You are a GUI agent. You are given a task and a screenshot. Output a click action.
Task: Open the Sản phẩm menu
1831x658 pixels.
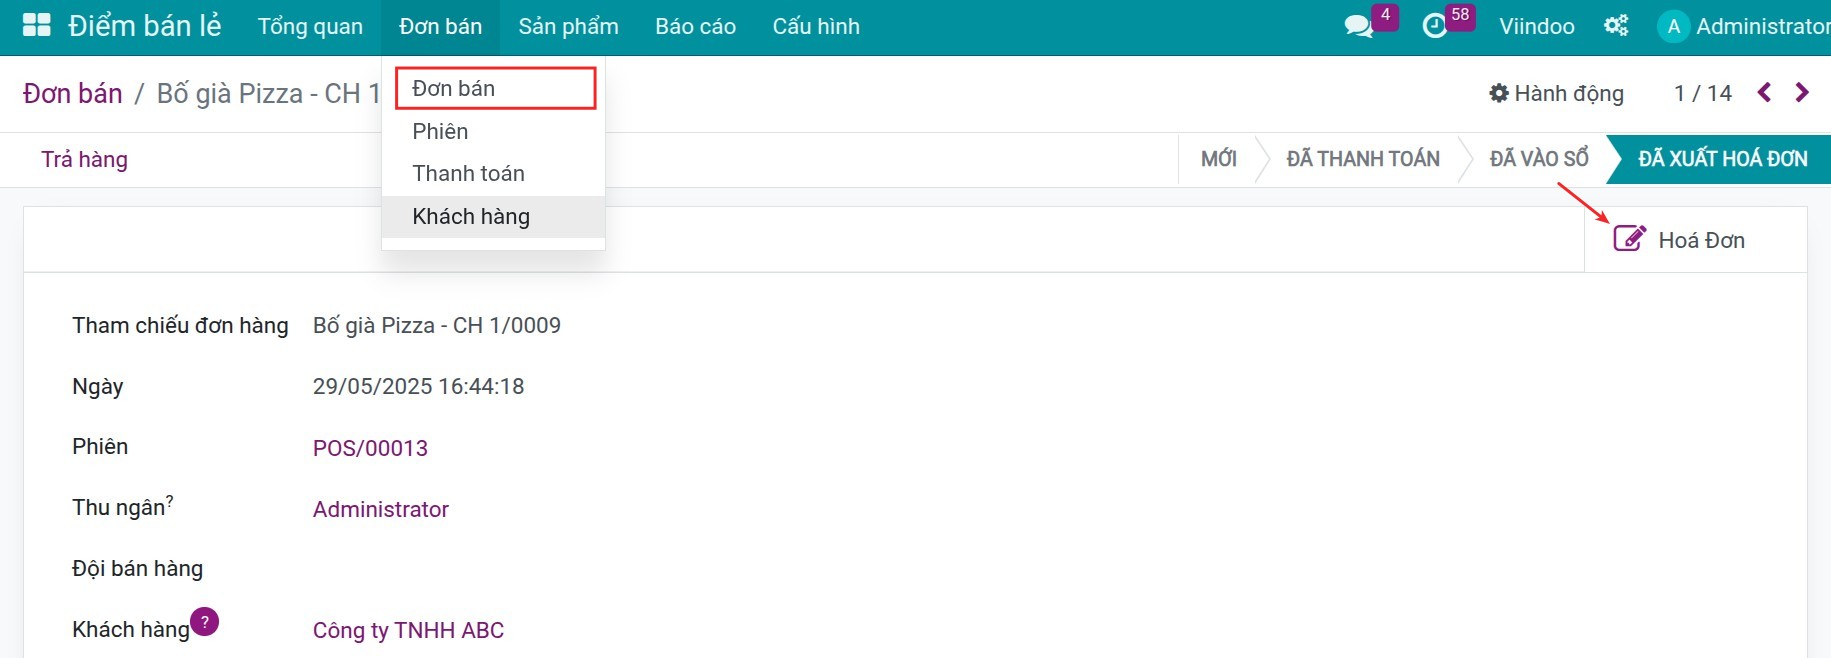coord(568,27)
